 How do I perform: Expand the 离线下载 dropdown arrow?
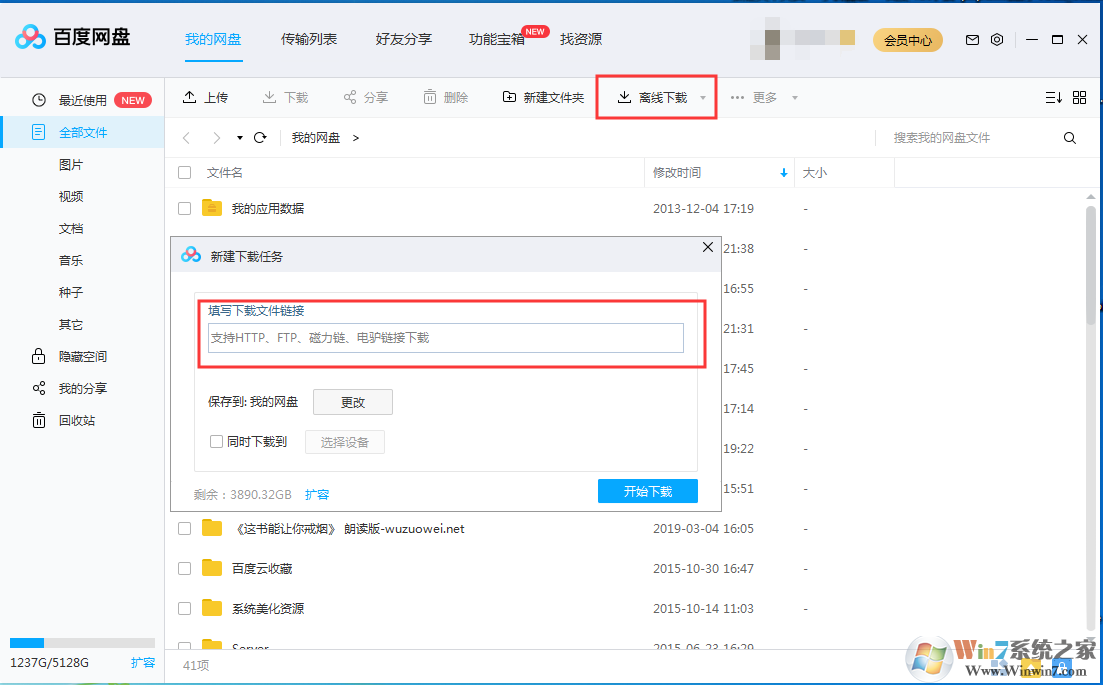pyautogui.click(x=703, y=98)
